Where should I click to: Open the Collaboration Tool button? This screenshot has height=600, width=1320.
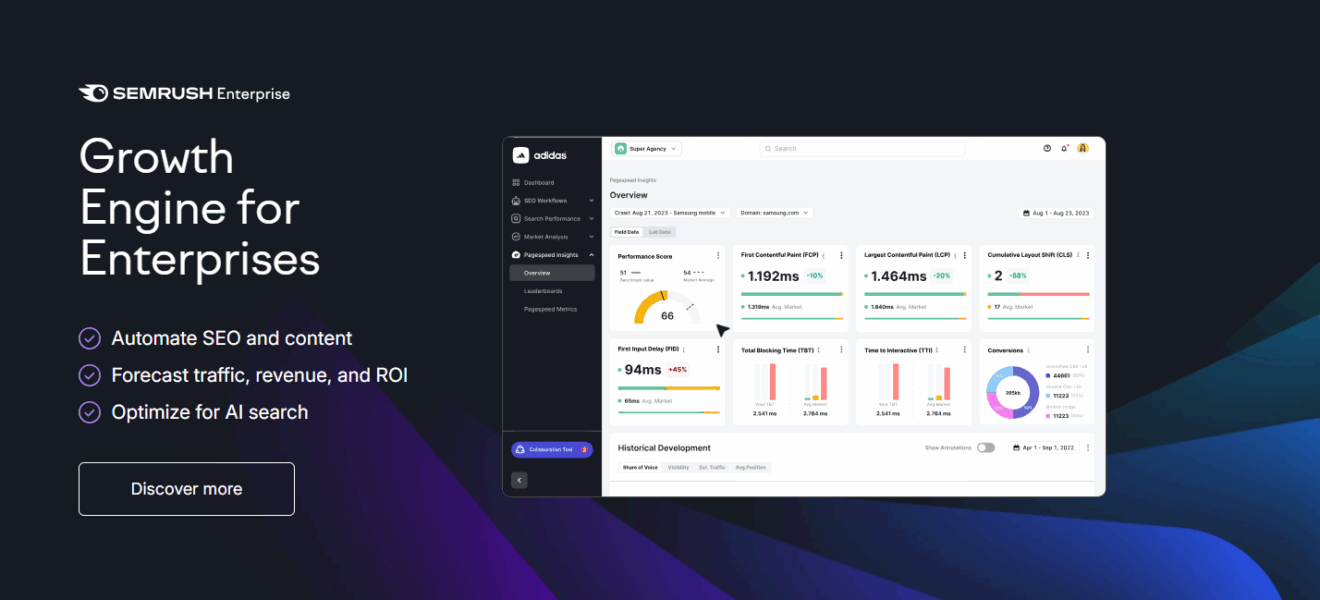coord(552,449)
